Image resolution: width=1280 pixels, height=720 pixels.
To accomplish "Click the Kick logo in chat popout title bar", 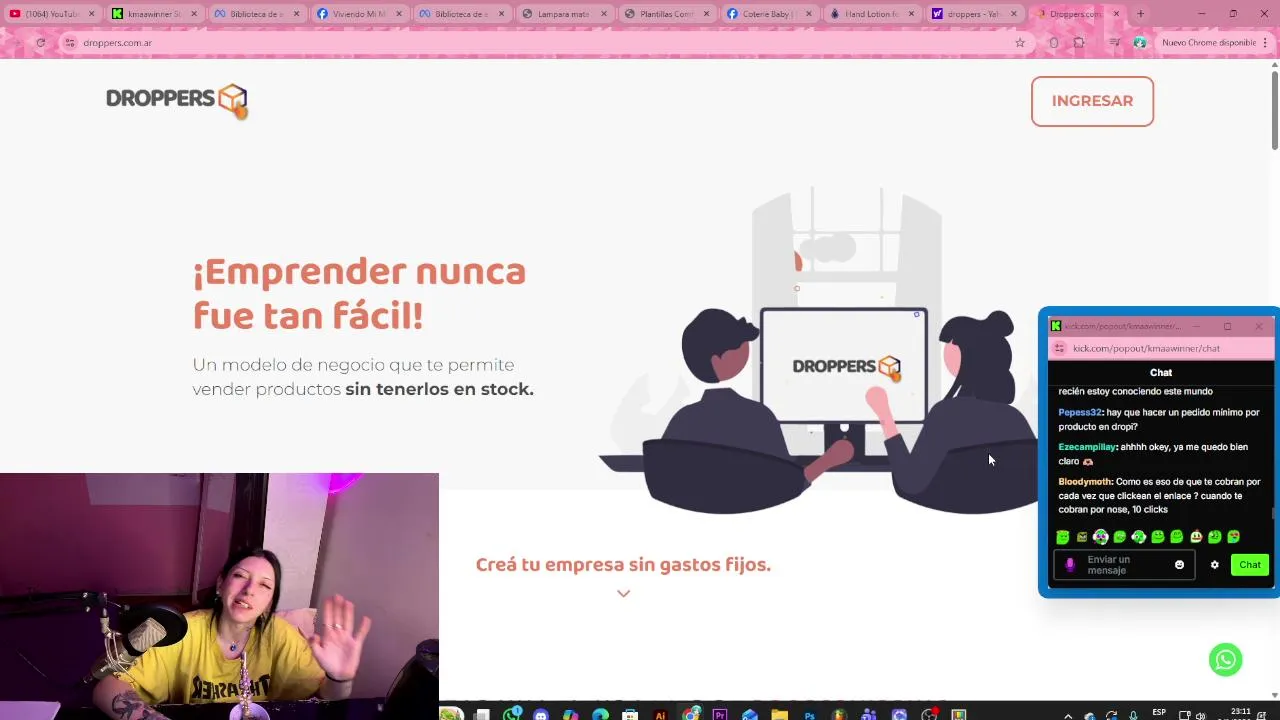I will [1056, 326].
